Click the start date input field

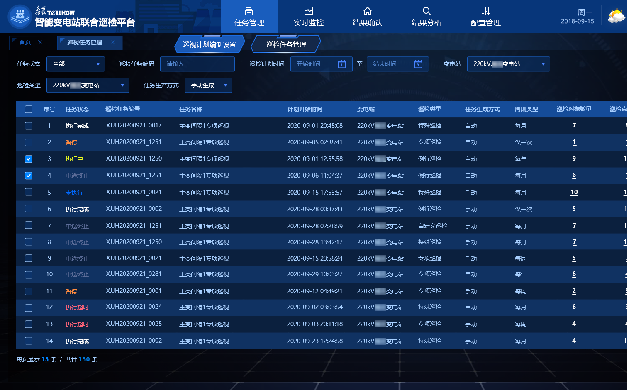(321, 64)
